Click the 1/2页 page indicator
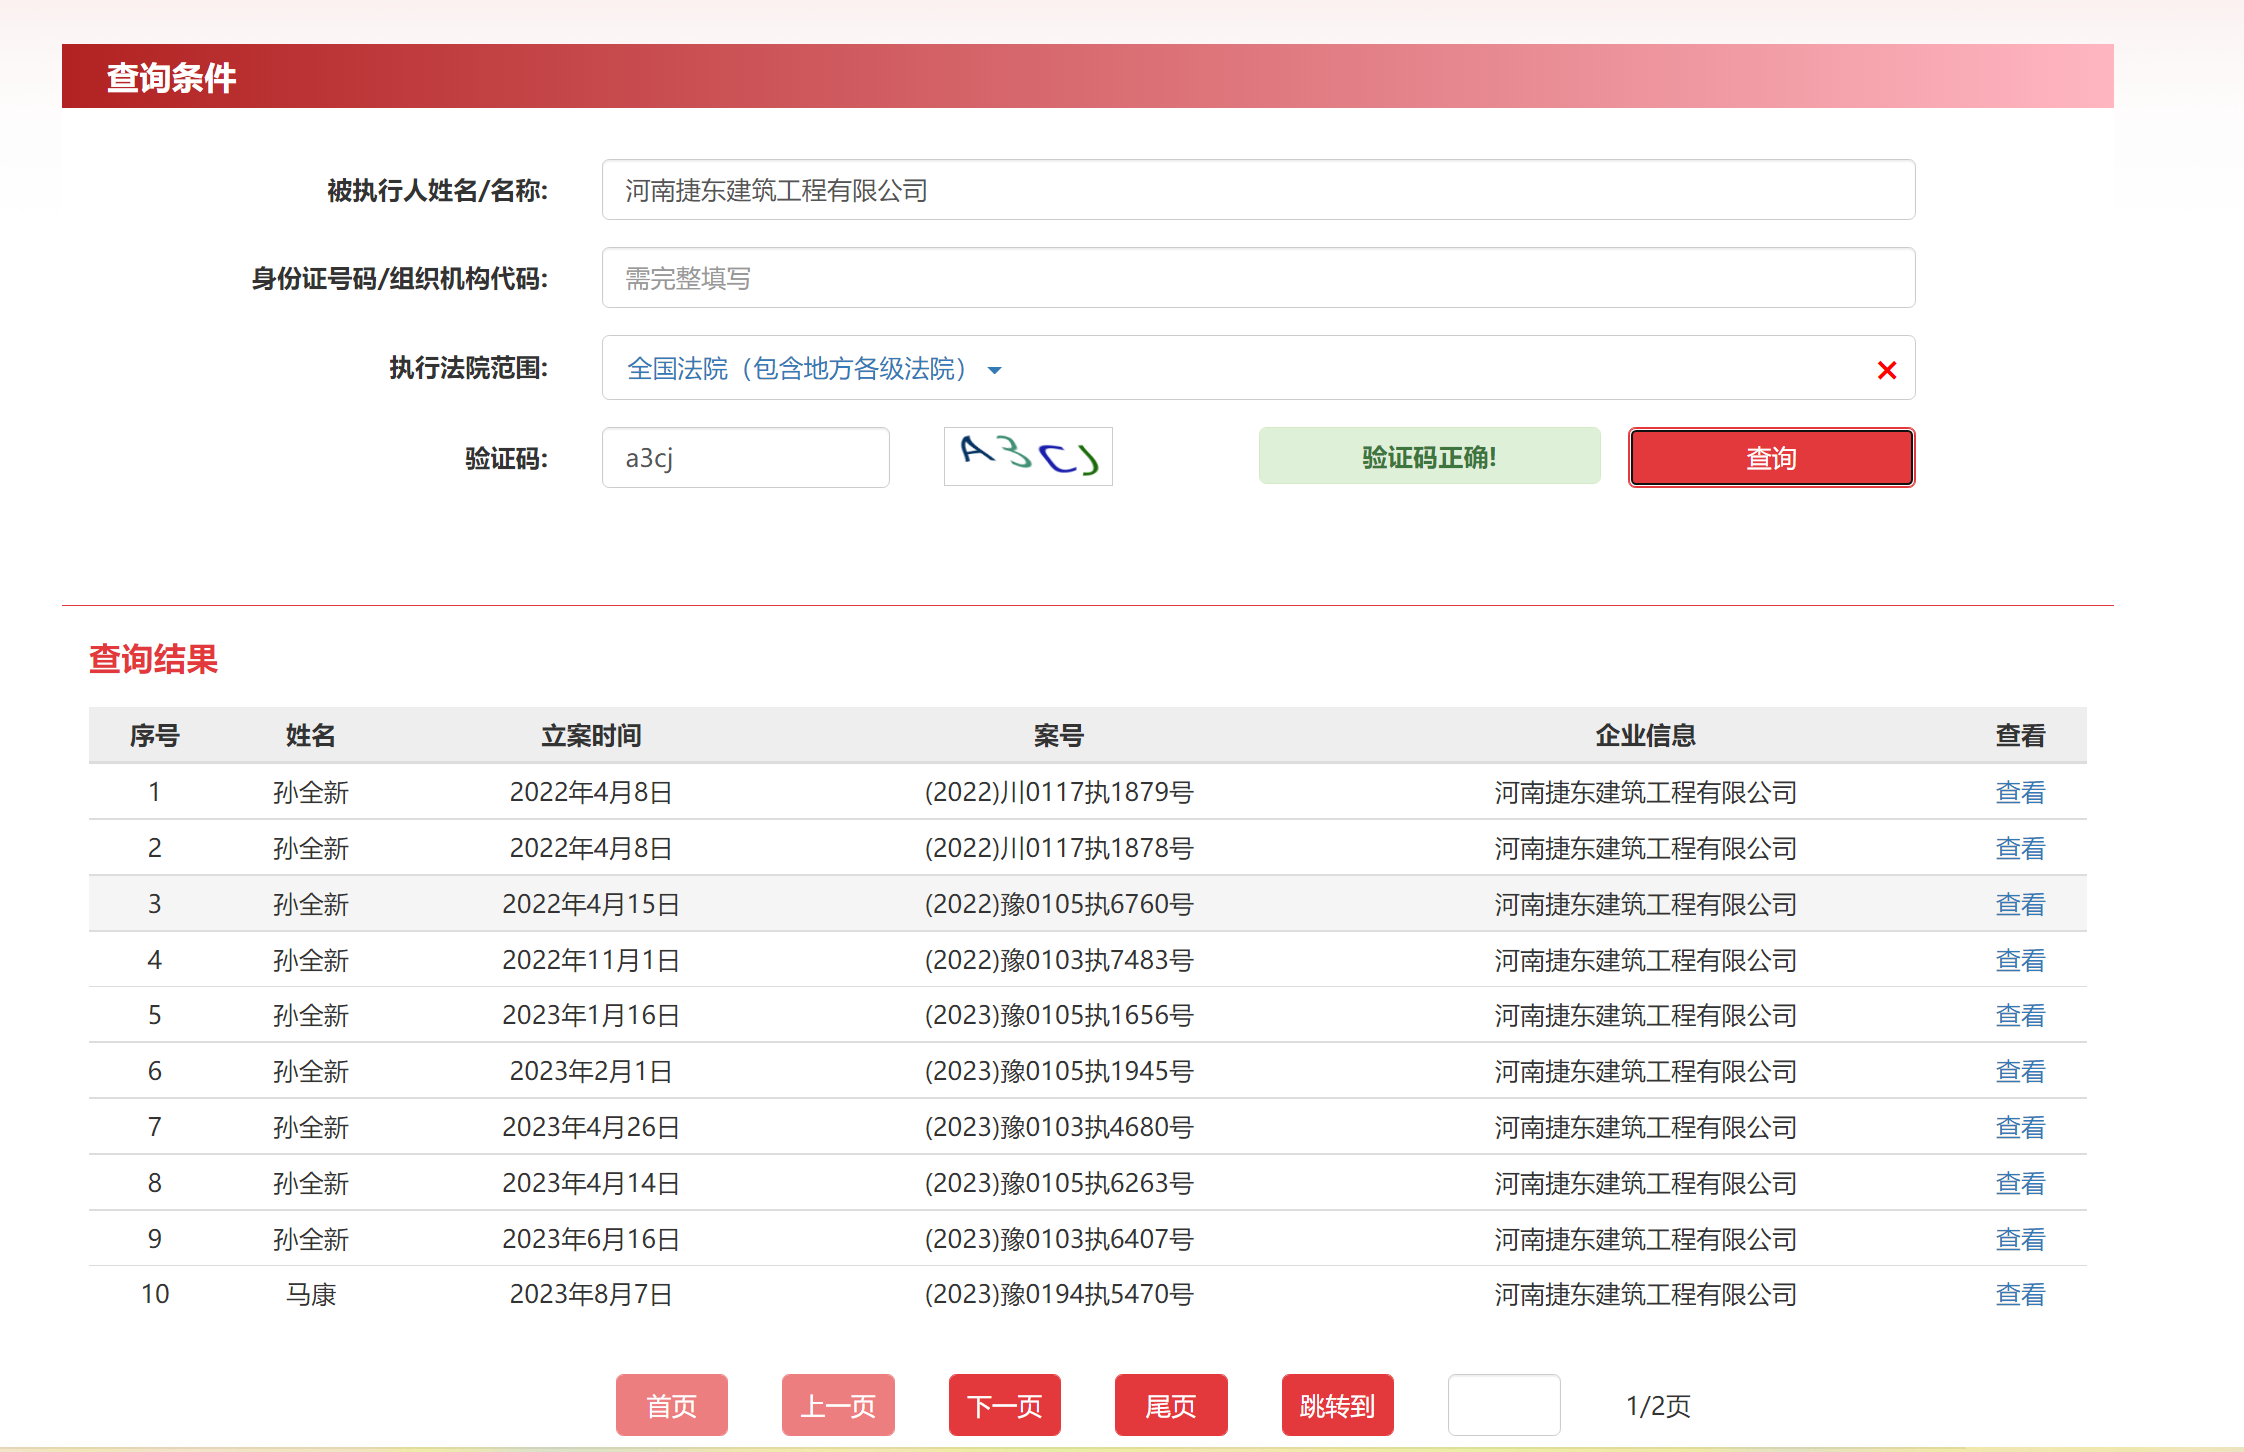 [1658, 1406]
